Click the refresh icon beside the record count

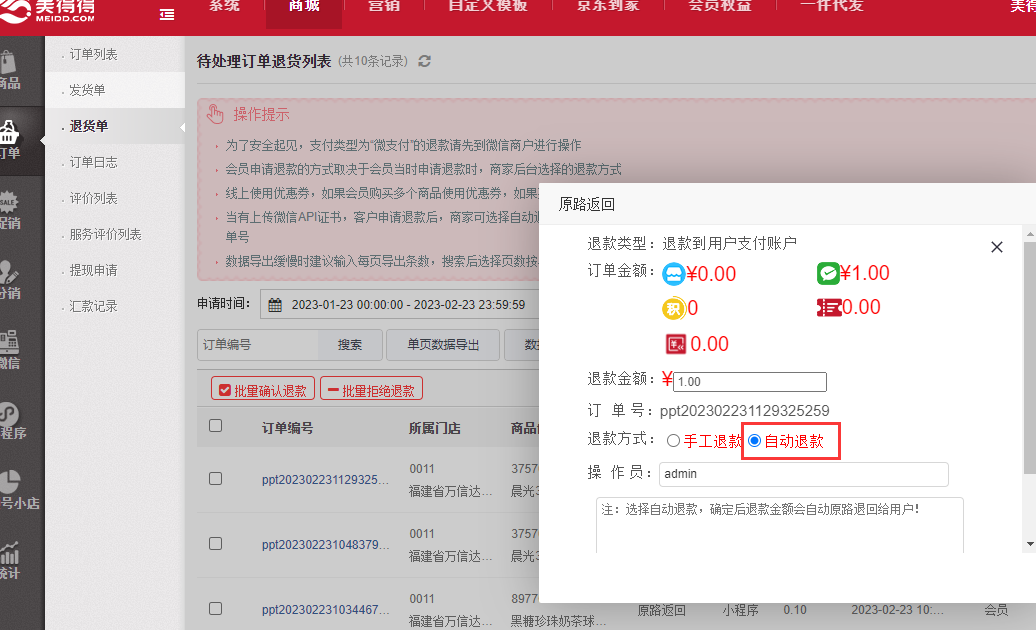pos(425,62)
